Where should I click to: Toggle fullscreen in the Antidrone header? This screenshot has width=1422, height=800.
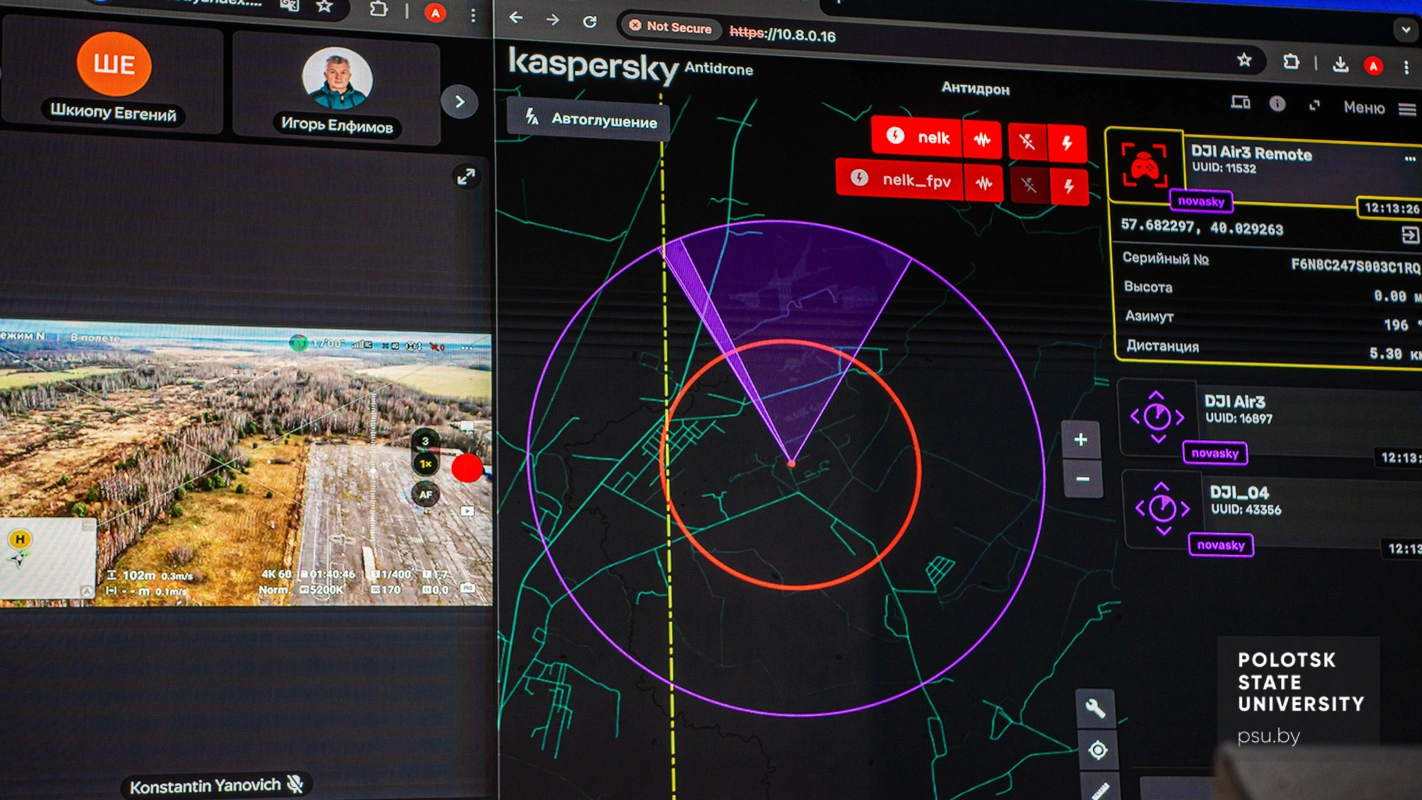[x=1314, y=106]
